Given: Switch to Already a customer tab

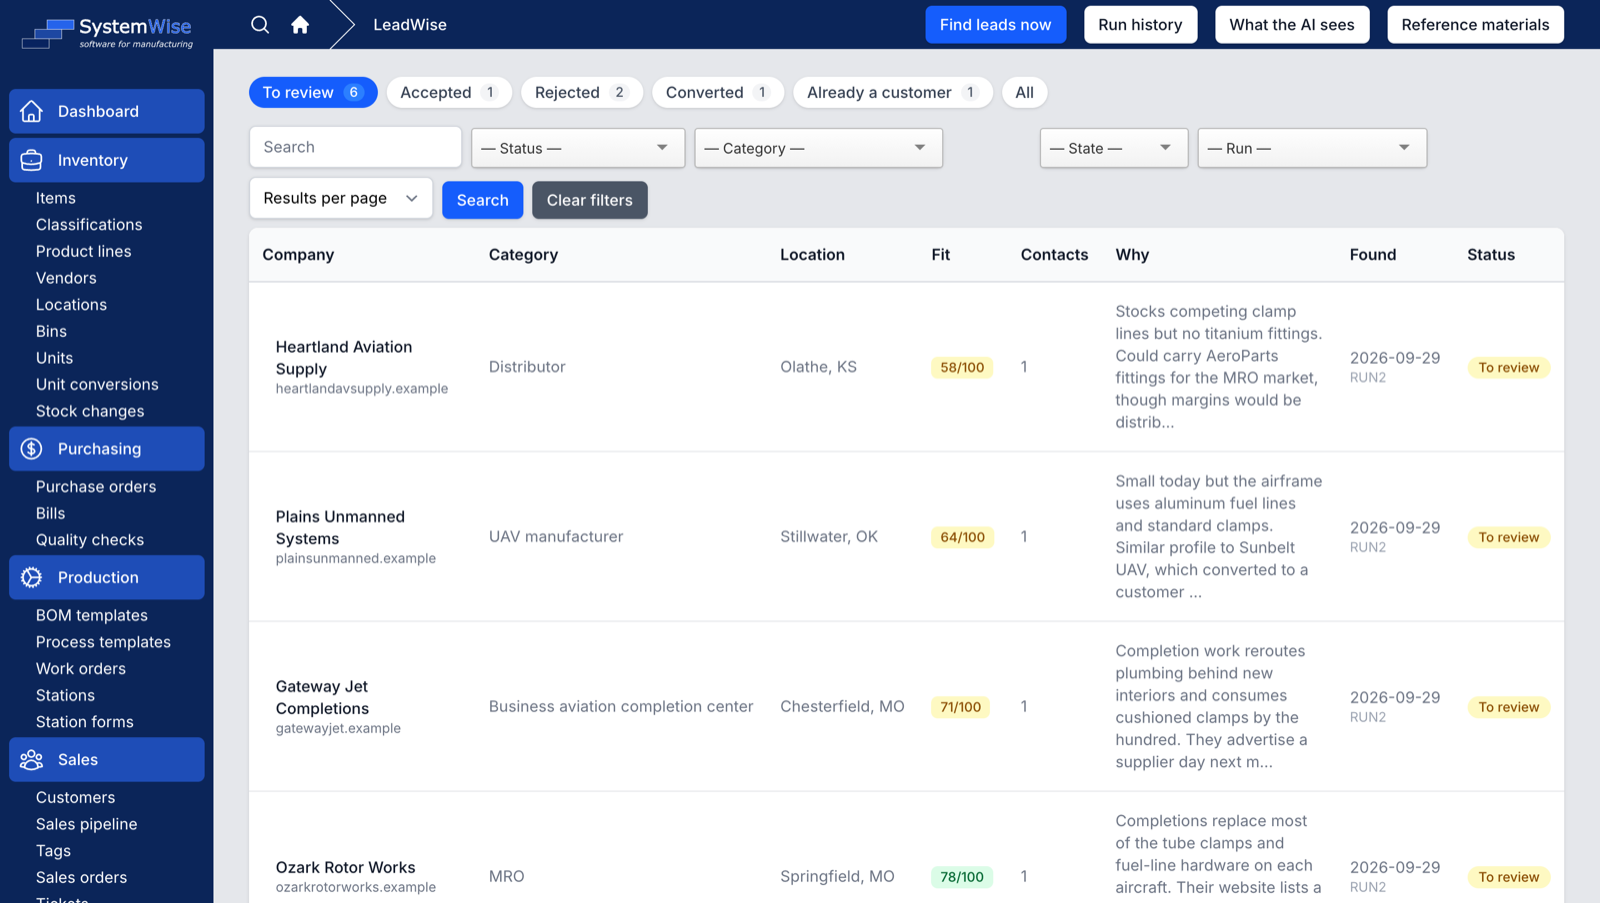Looking at the screenshot, I should click(893, 92).
